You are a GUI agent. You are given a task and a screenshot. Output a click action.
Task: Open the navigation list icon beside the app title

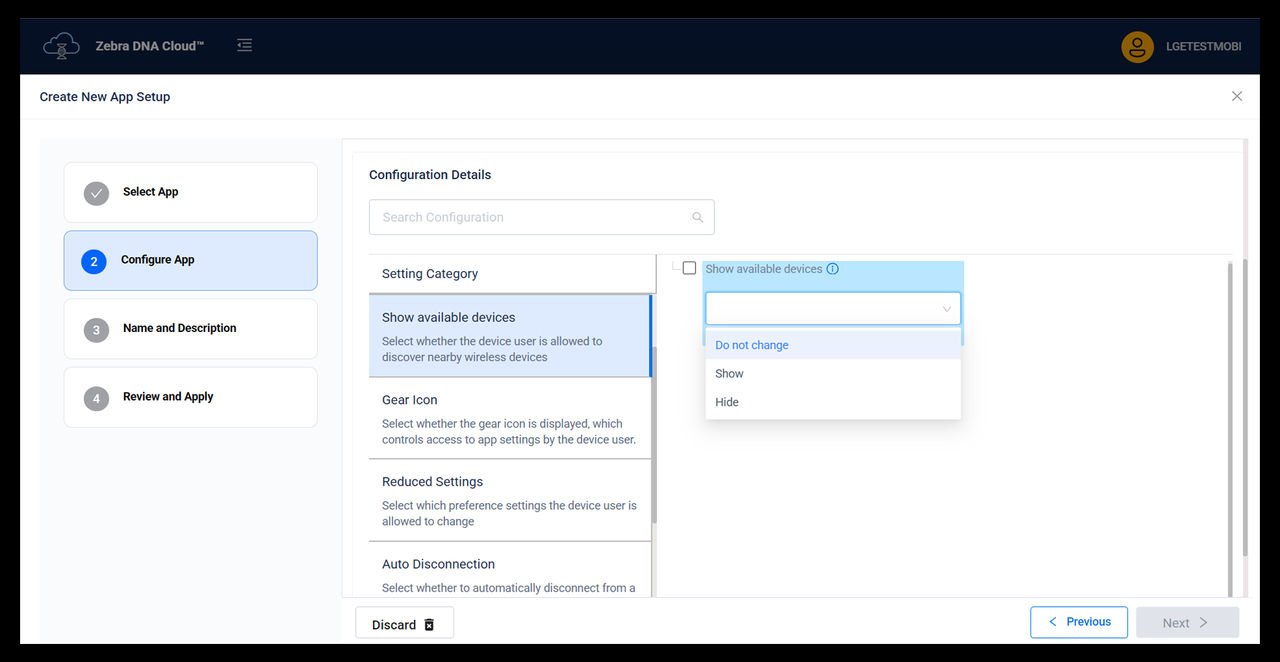coord(244,45)
